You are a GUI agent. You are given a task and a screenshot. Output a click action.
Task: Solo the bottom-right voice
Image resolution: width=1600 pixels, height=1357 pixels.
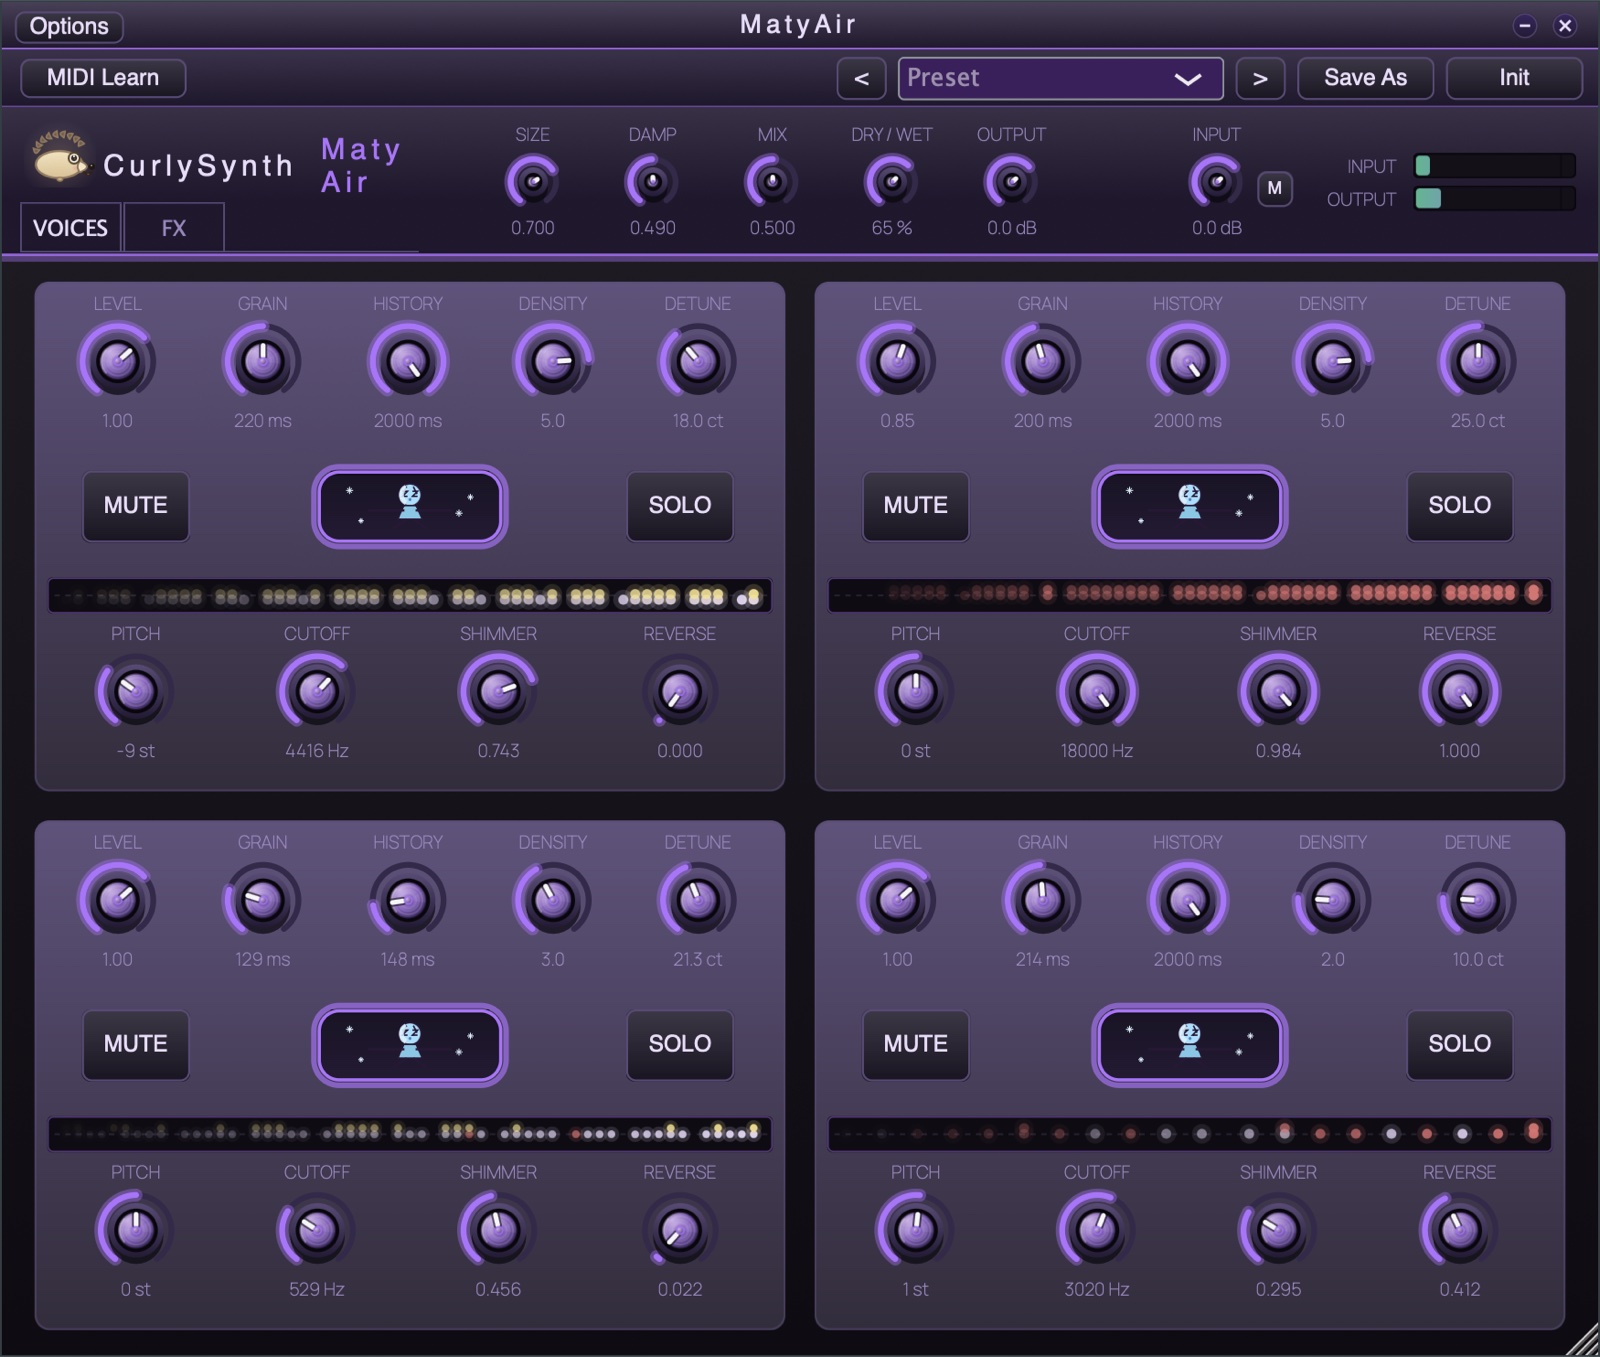click(x=1460, y=1044)
